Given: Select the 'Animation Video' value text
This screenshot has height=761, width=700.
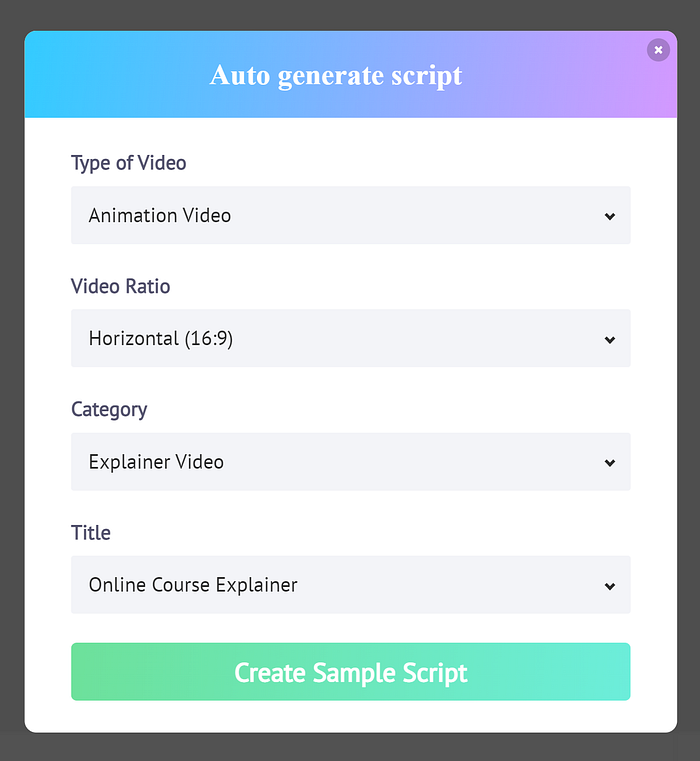Looking at the screenshot, I should coord(160,215).
